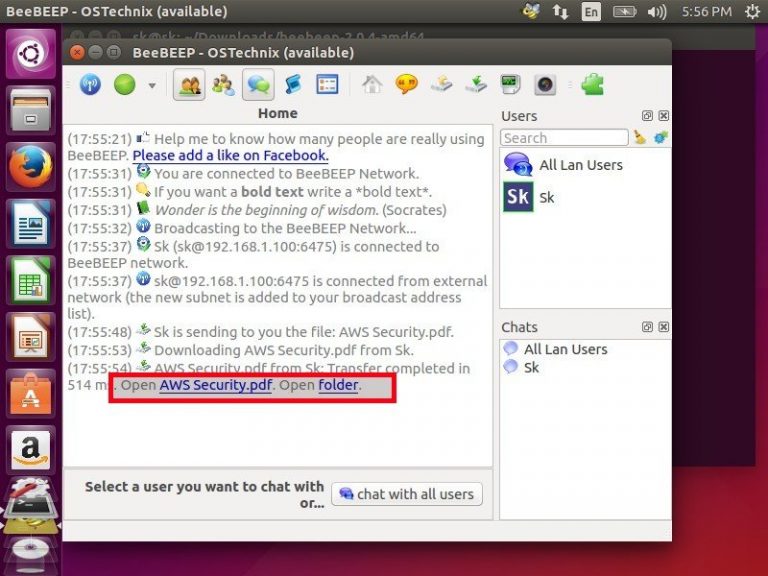Open the battery indicator in top panel
The image size is (768, 576).
624,11
